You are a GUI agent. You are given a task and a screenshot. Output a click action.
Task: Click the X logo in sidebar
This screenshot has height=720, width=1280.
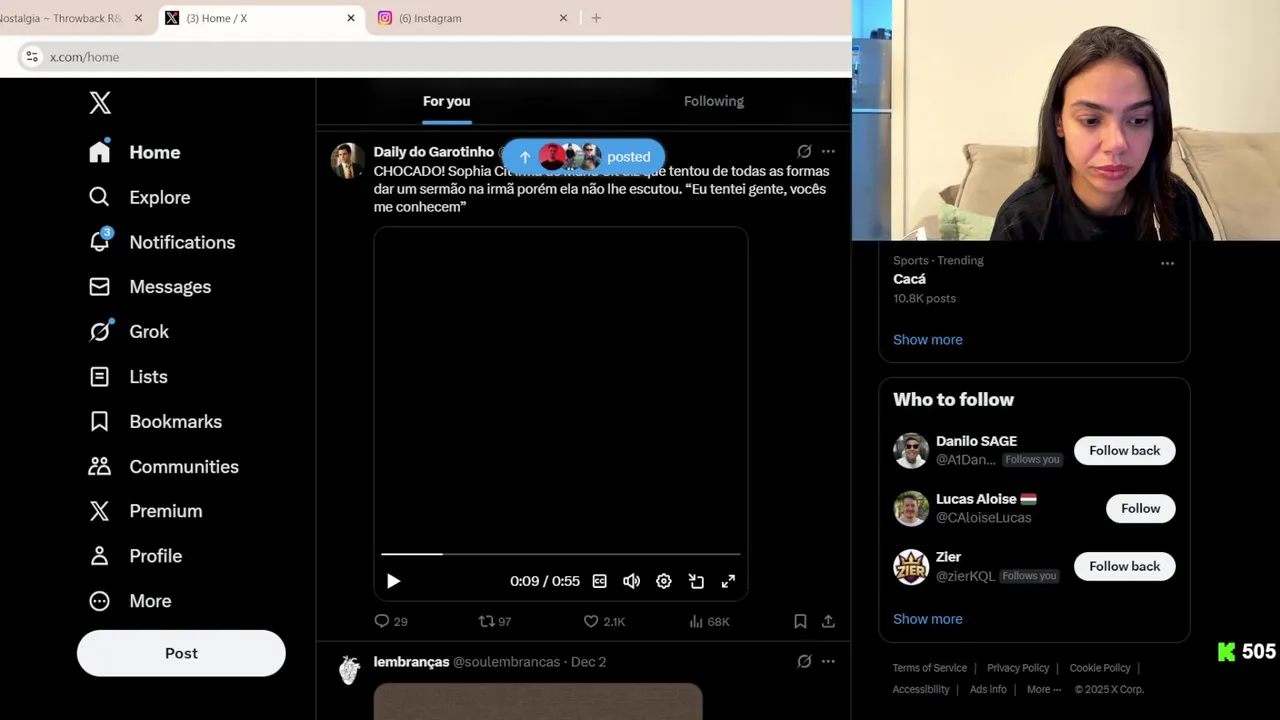pyautogui.click(x=100, y=102)
